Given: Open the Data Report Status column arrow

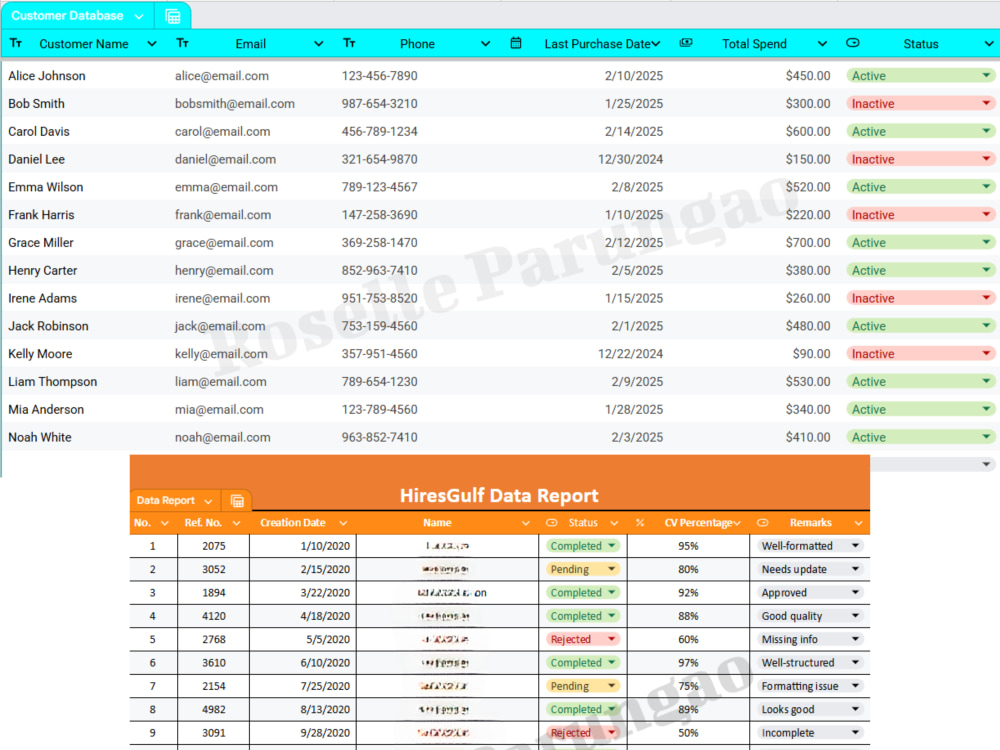Looking at the screenshot, I should coord(614,524).
